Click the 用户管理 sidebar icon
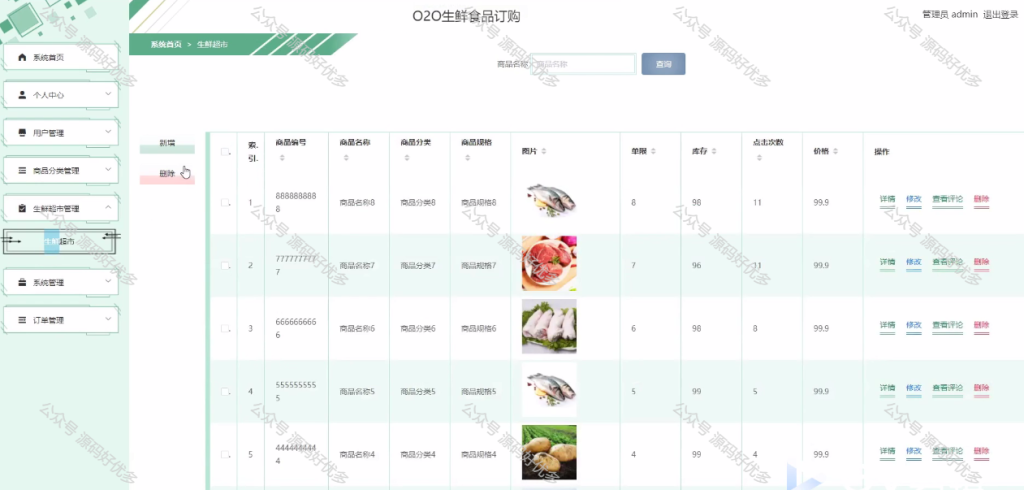 (x=22, y=133)
